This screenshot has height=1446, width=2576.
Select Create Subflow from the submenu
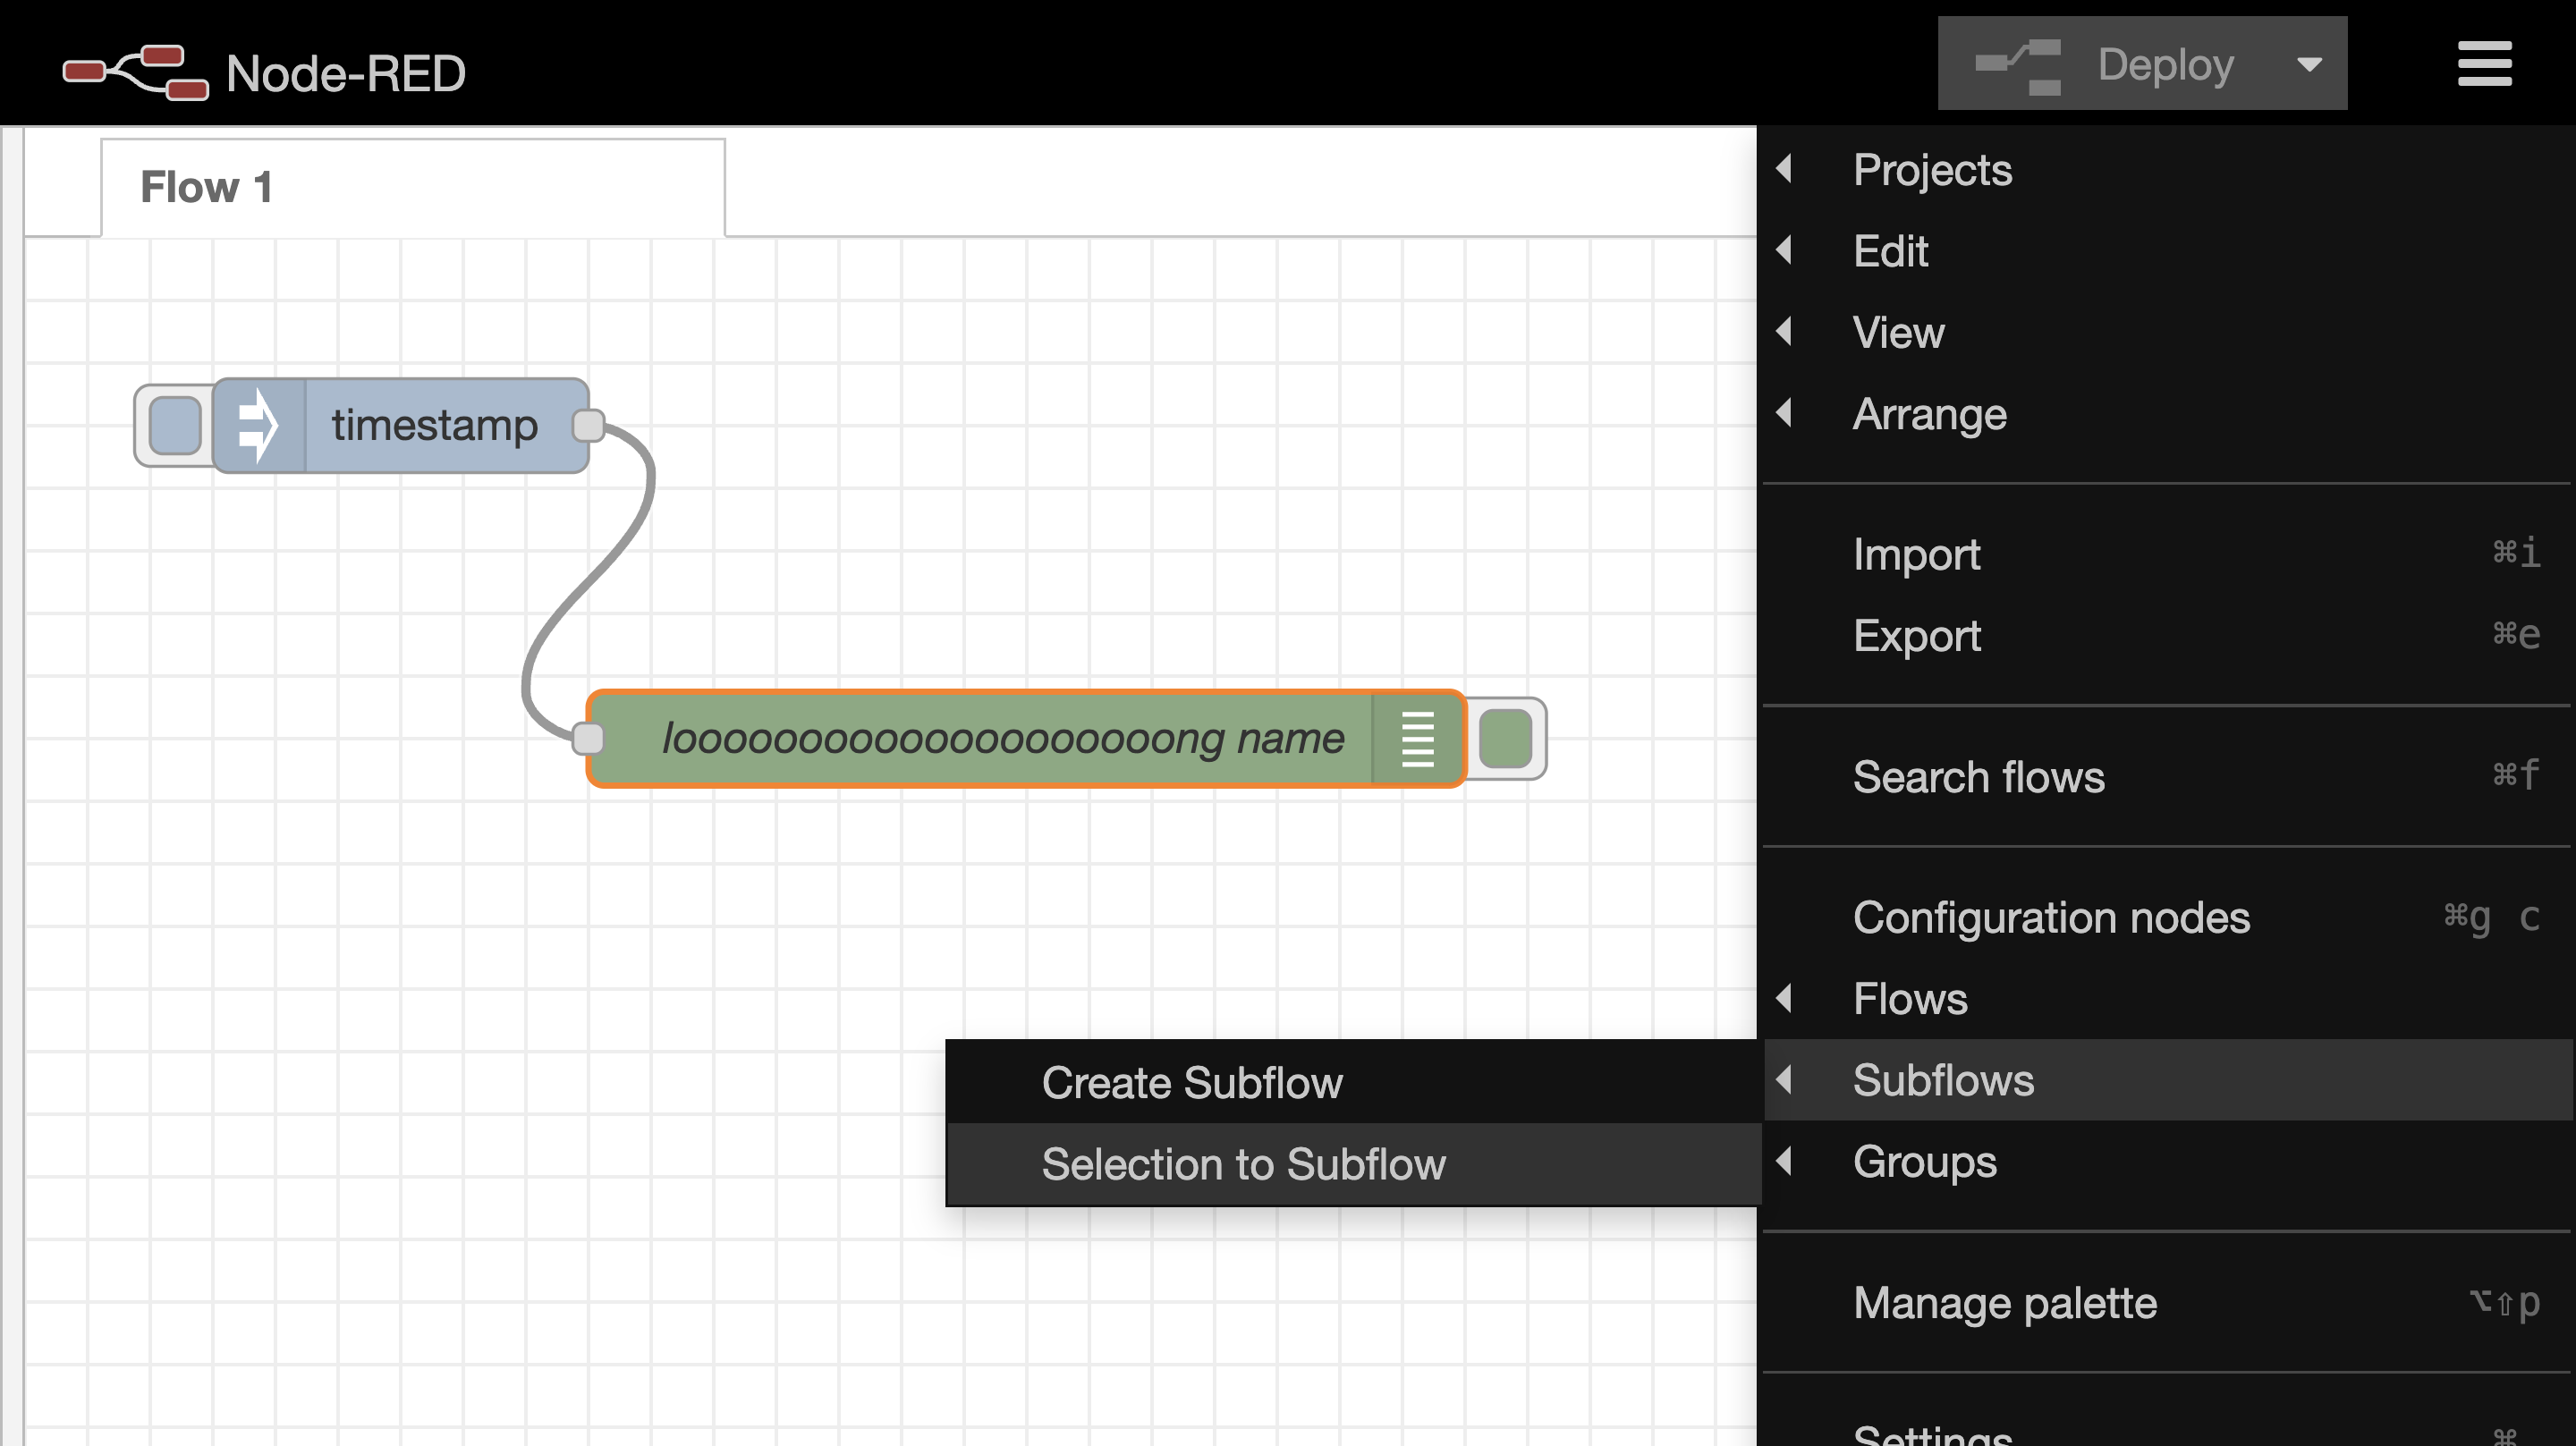point(1192,1081)
